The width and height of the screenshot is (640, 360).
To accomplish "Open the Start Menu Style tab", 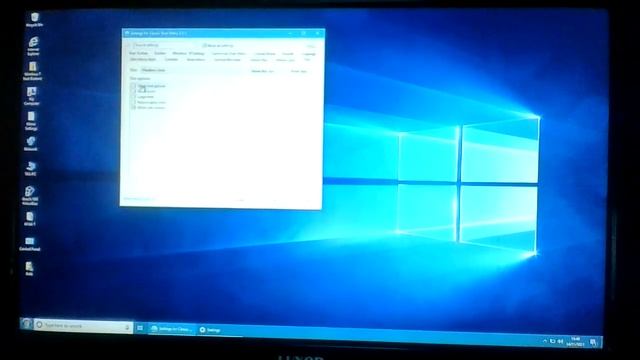I will [143, 60].
